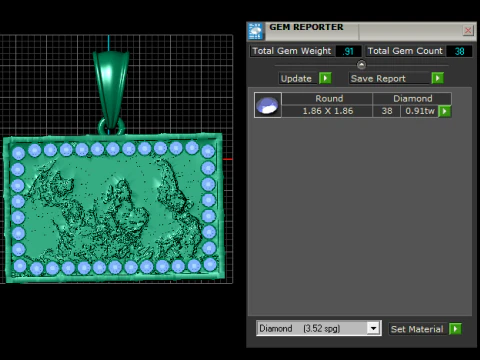Click the engraved map on the pendant
The height and width of the screenshot is (360, 480).
(113, 210)
